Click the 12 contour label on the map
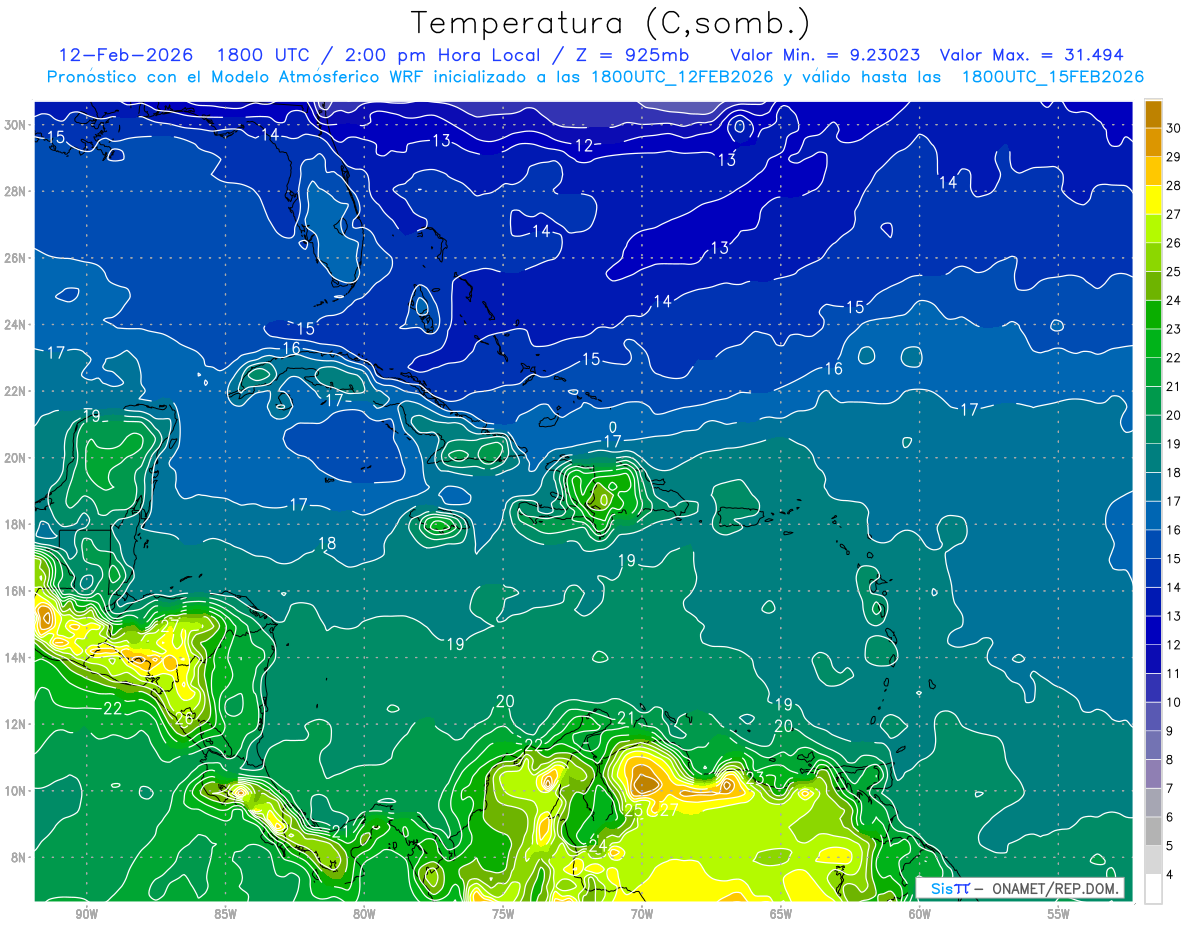The height and width of the screenshot is (927, 1200). coord(584,146)
